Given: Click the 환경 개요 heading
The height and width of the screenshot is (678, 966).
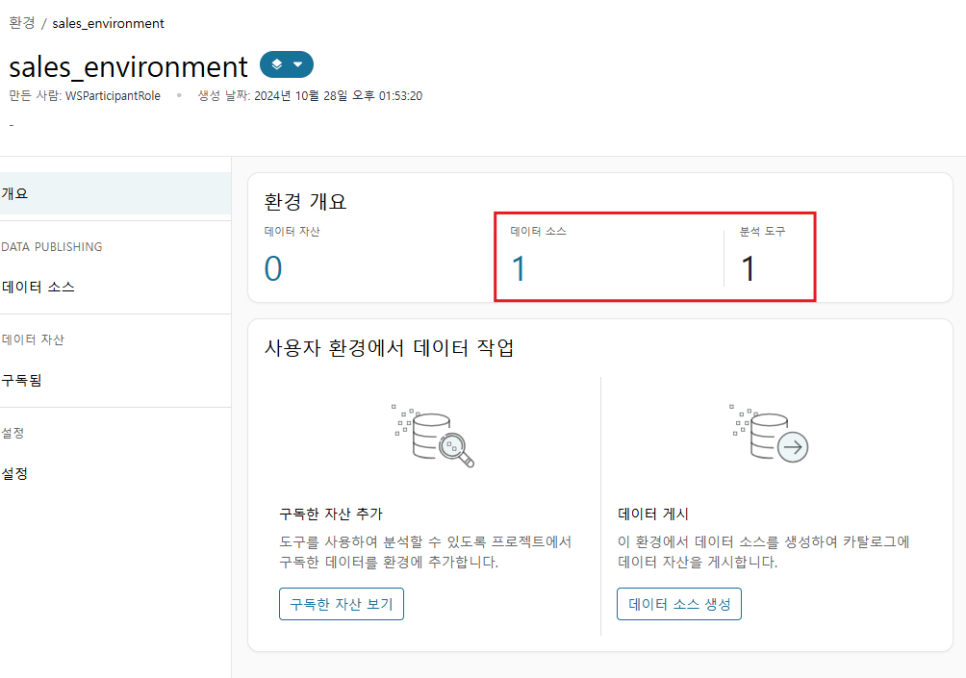Looking at the screenshot, I should pyautogui.click(x=305, y=201).
